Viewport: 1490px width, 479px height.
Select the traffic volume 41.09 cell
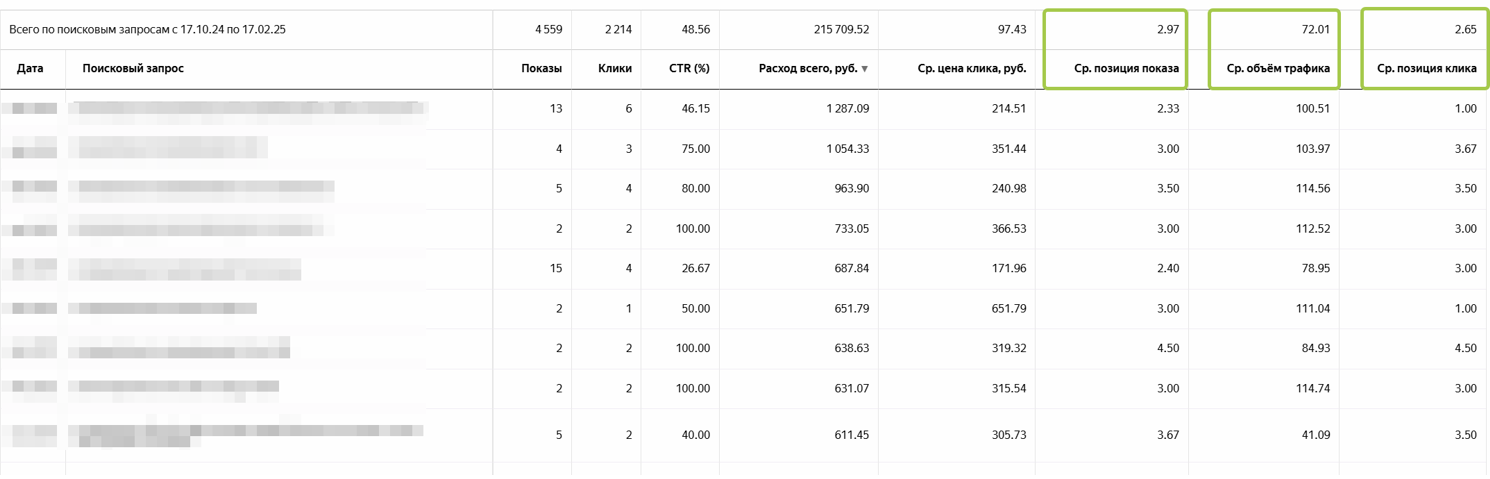(1315, 435)
